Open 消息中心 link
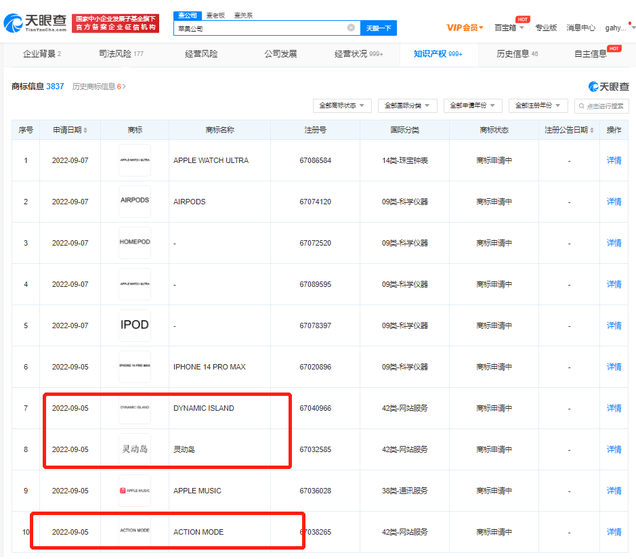Image resolution: width=636 pixels, height=559 pixels. [580, 28]
